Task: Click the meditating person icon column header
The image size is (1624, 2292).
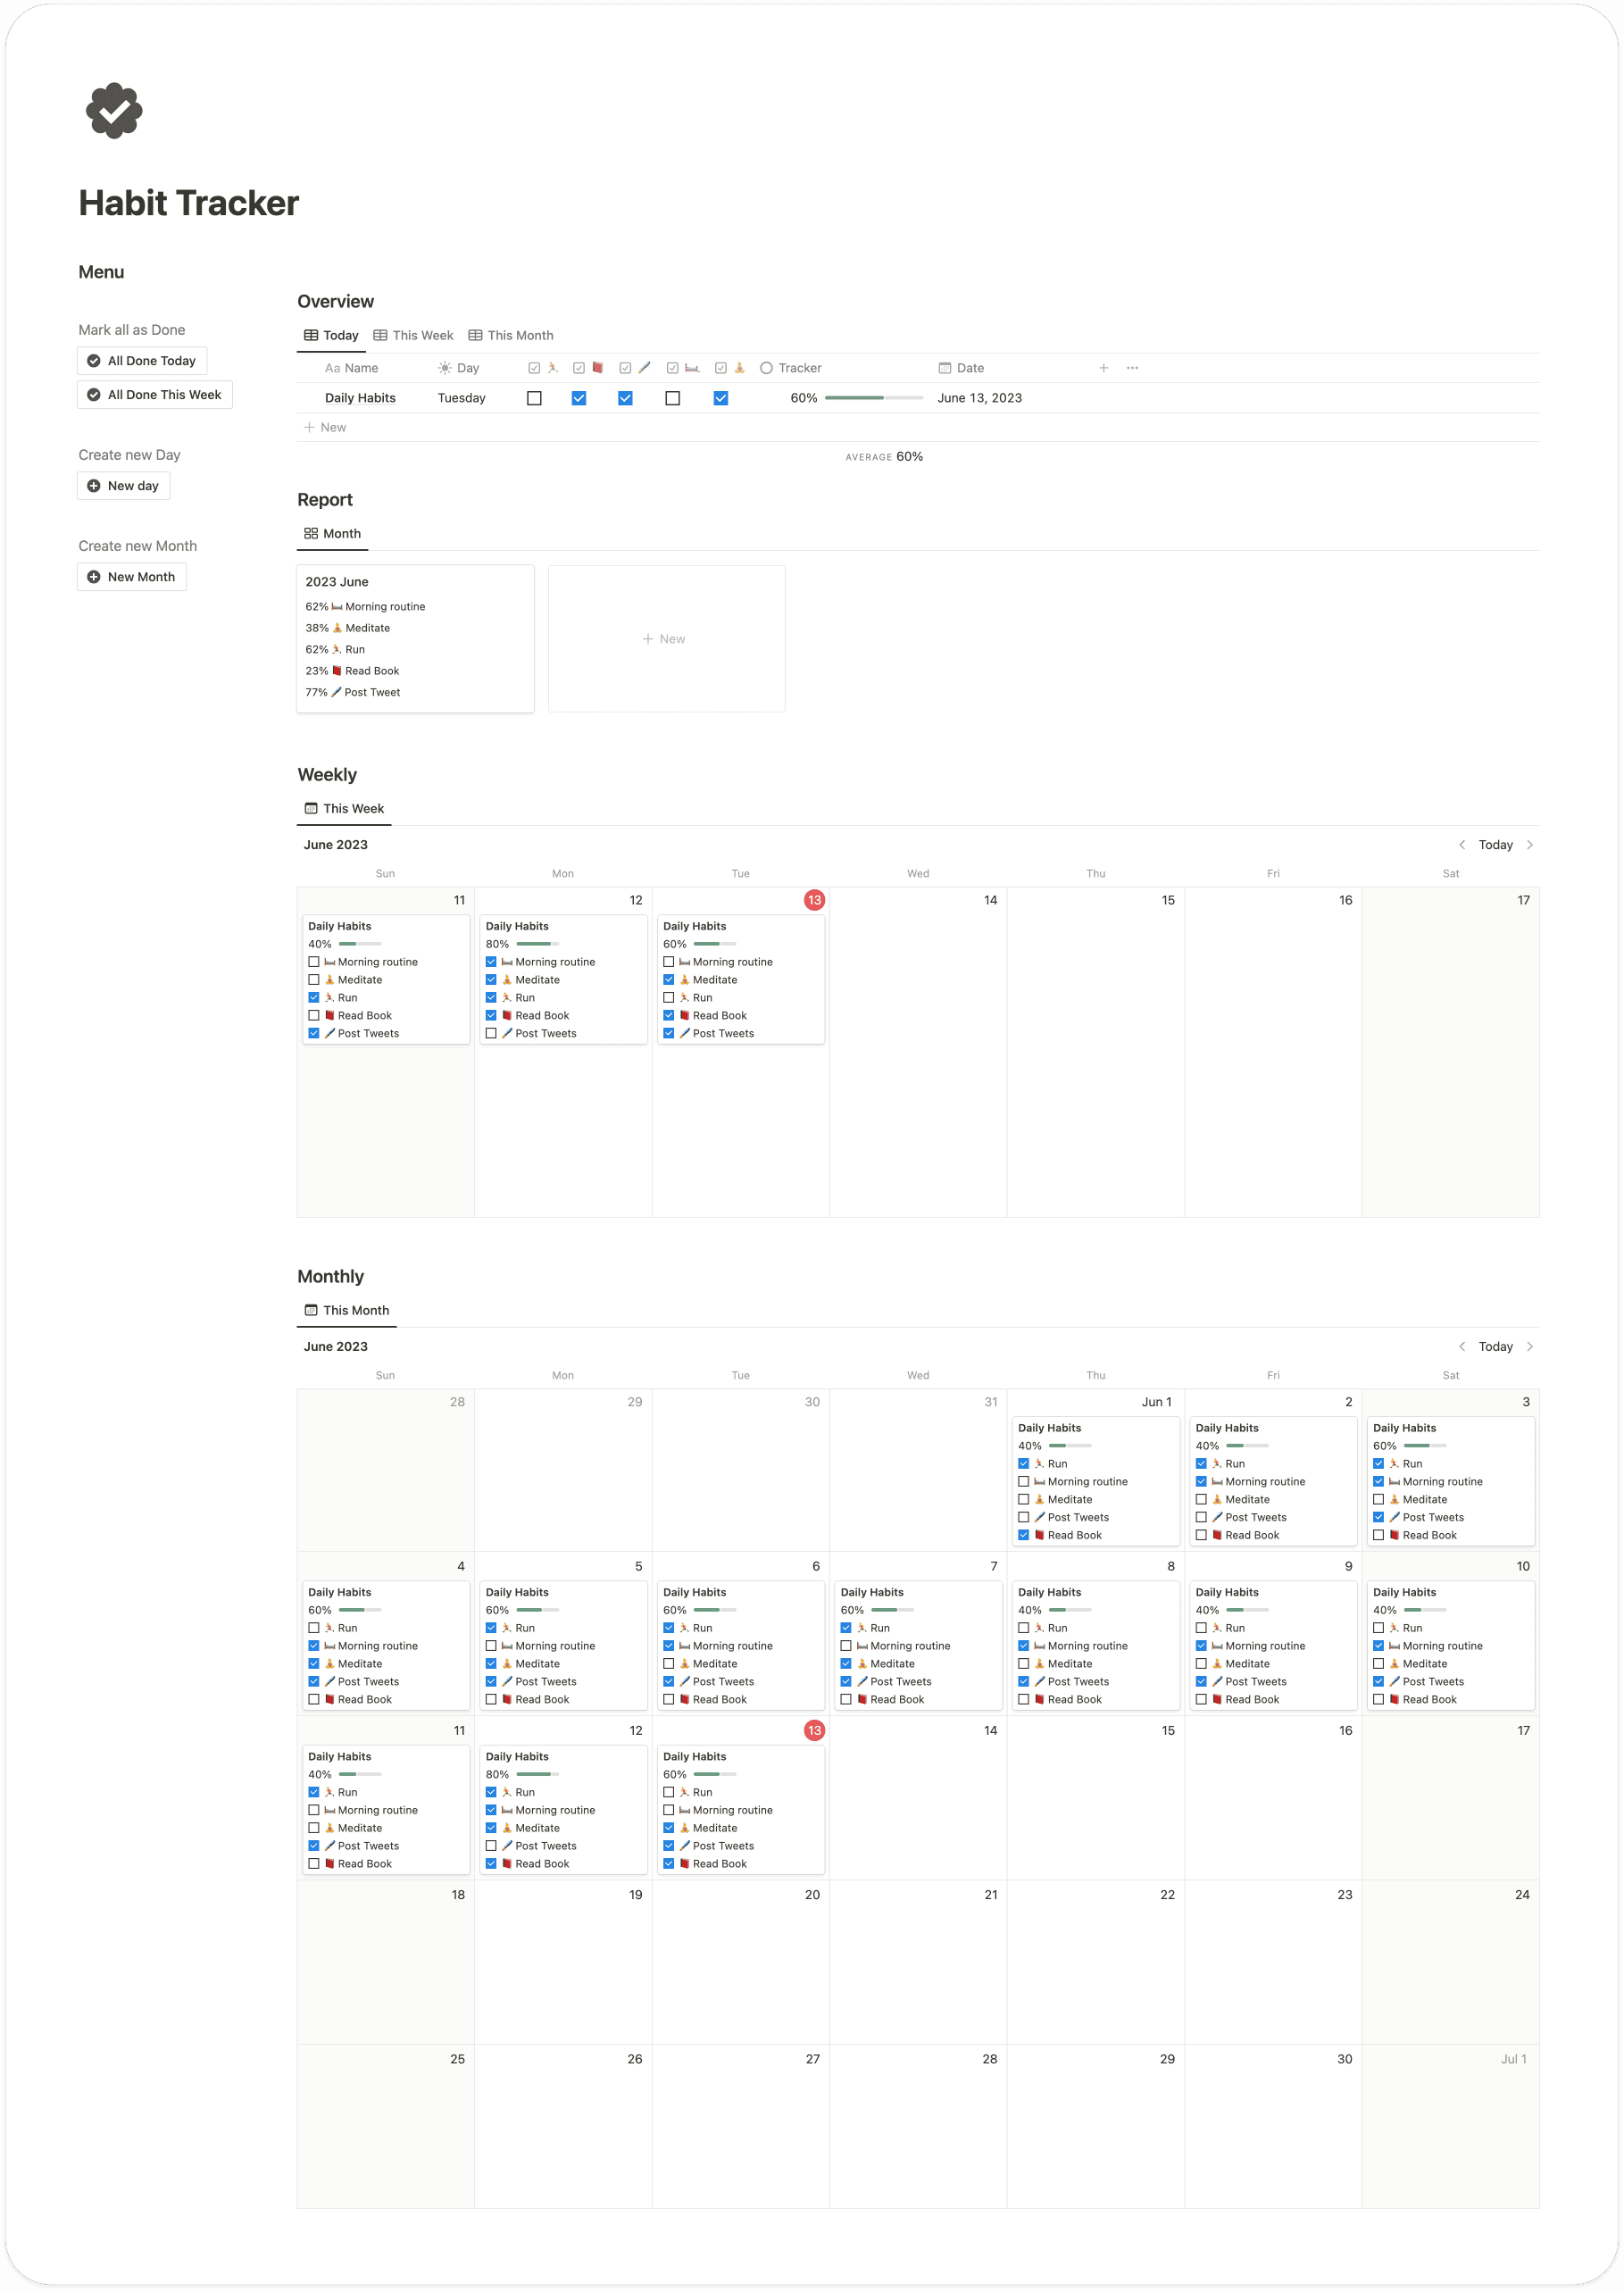Action: pyautogui.click(x=739, y=368)
